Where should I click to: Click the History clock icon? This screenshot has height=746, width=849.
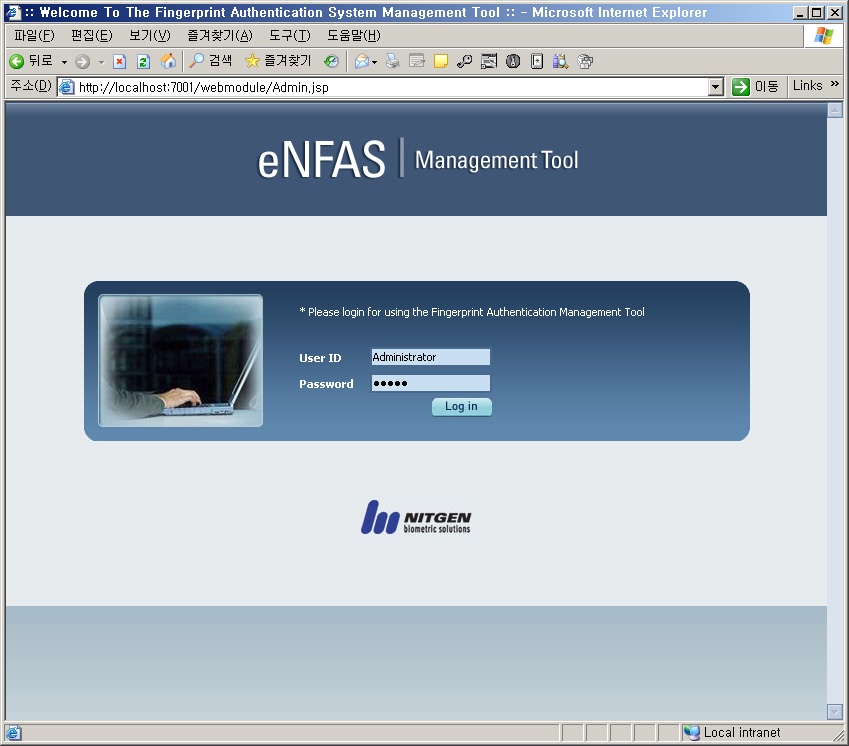[331, 61]
